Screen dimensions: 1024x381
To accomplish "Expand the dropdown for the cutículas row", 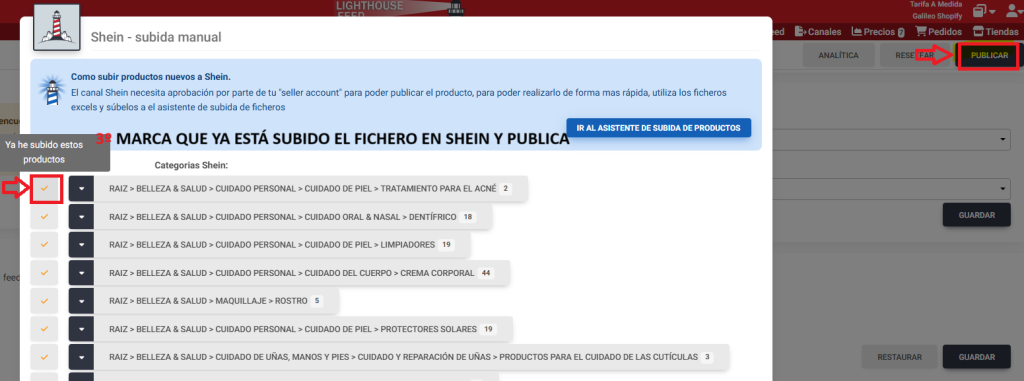I will pos(82,357).
